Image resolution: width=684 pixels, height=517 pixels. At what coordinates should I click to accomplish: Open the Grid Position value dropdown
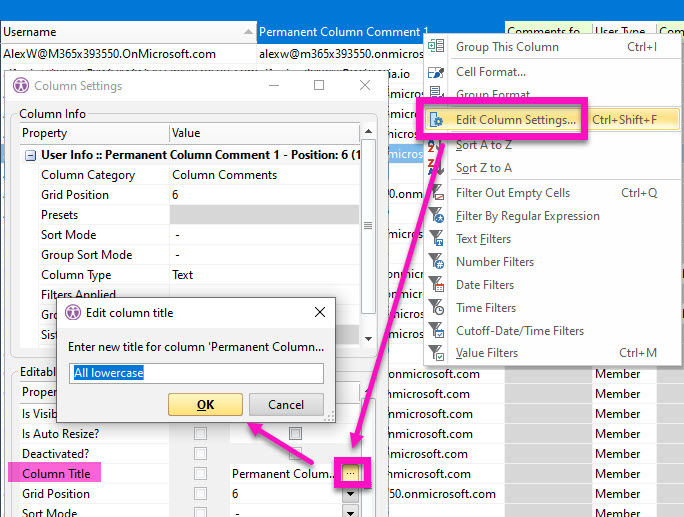point(350,494)
